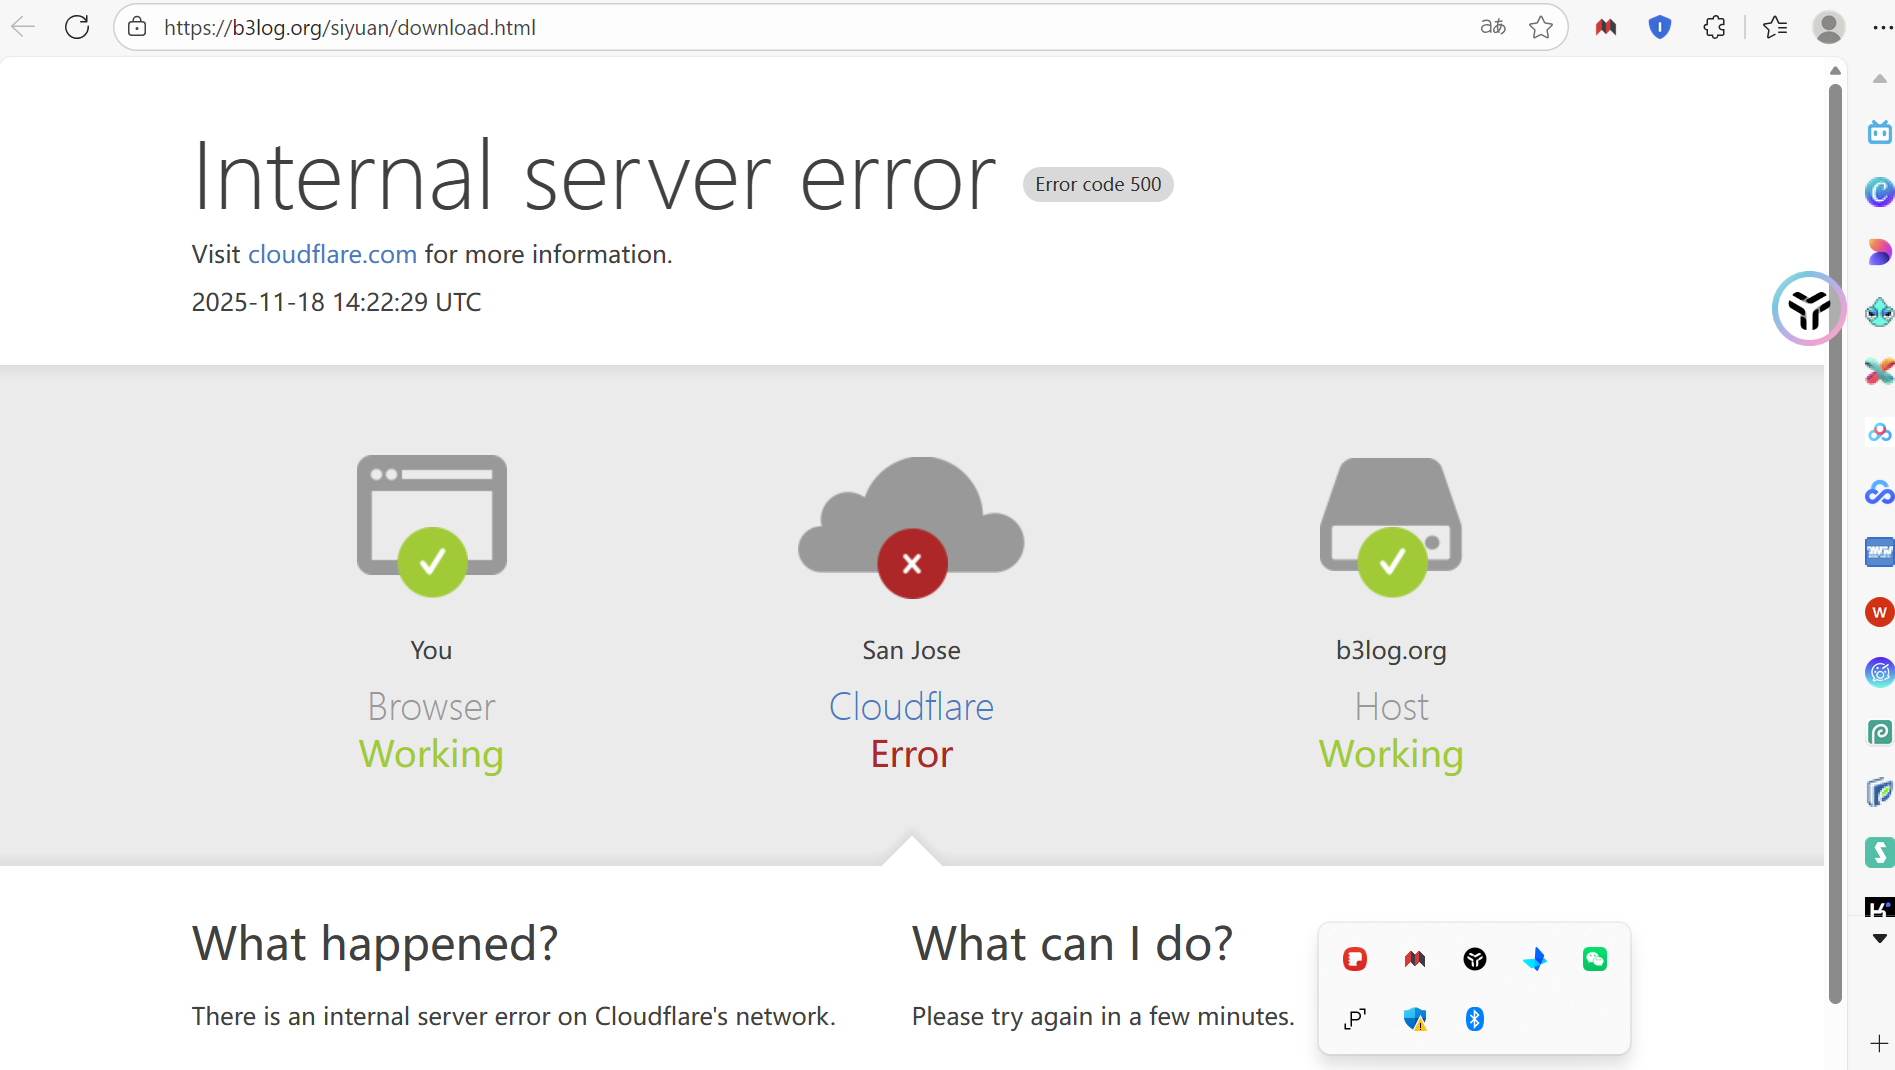Open the bracketed P tray icon

(1355, 1019)
